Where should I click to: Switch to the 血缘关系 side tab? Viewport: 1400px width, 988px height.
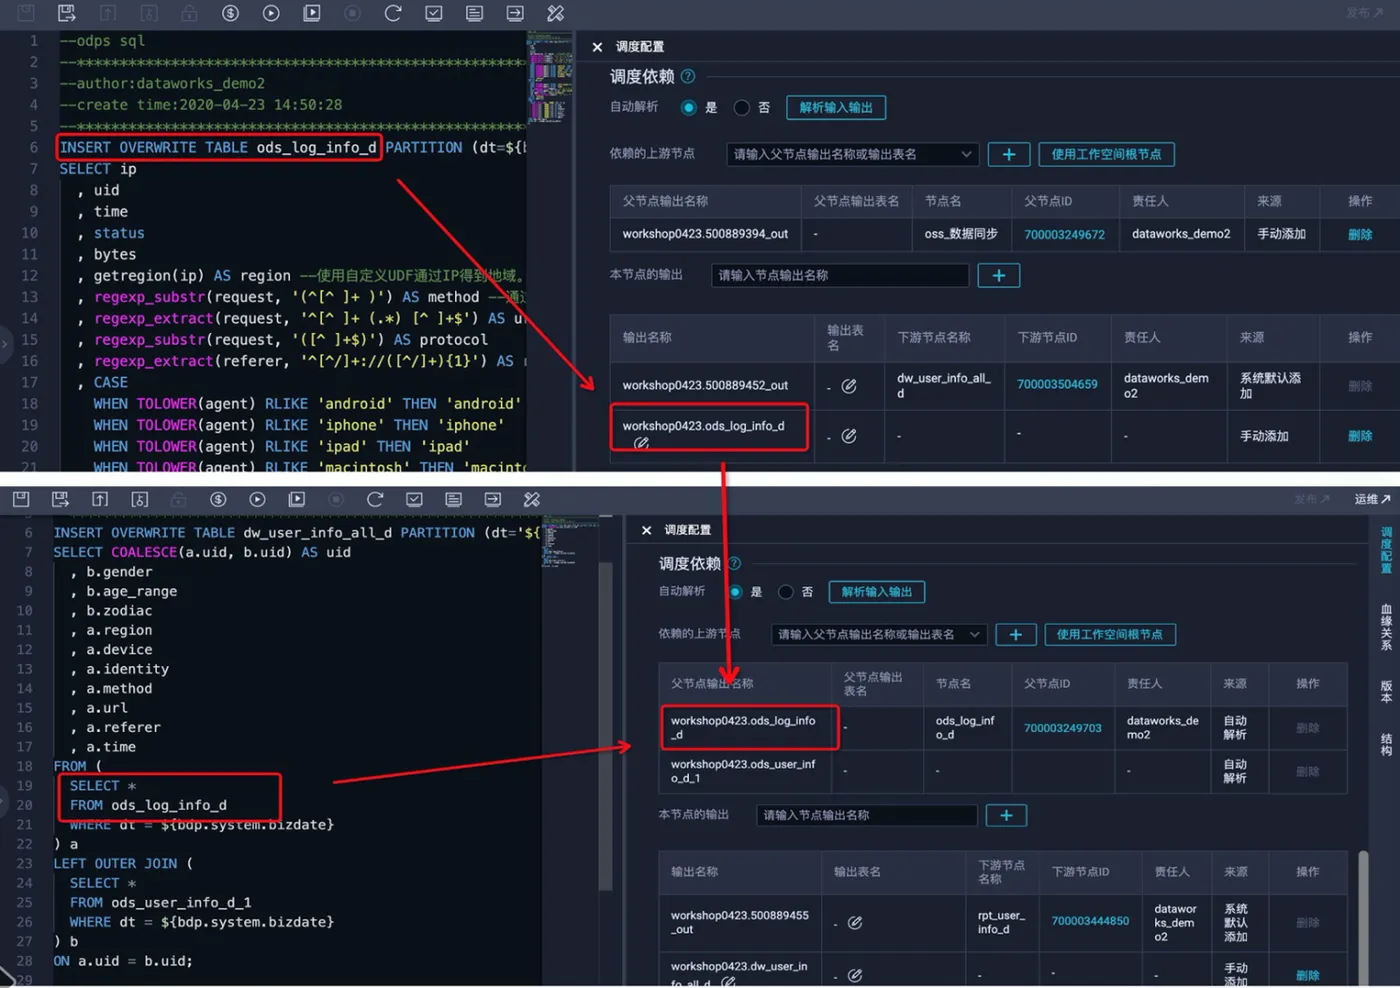click(x=1386, y=627)
